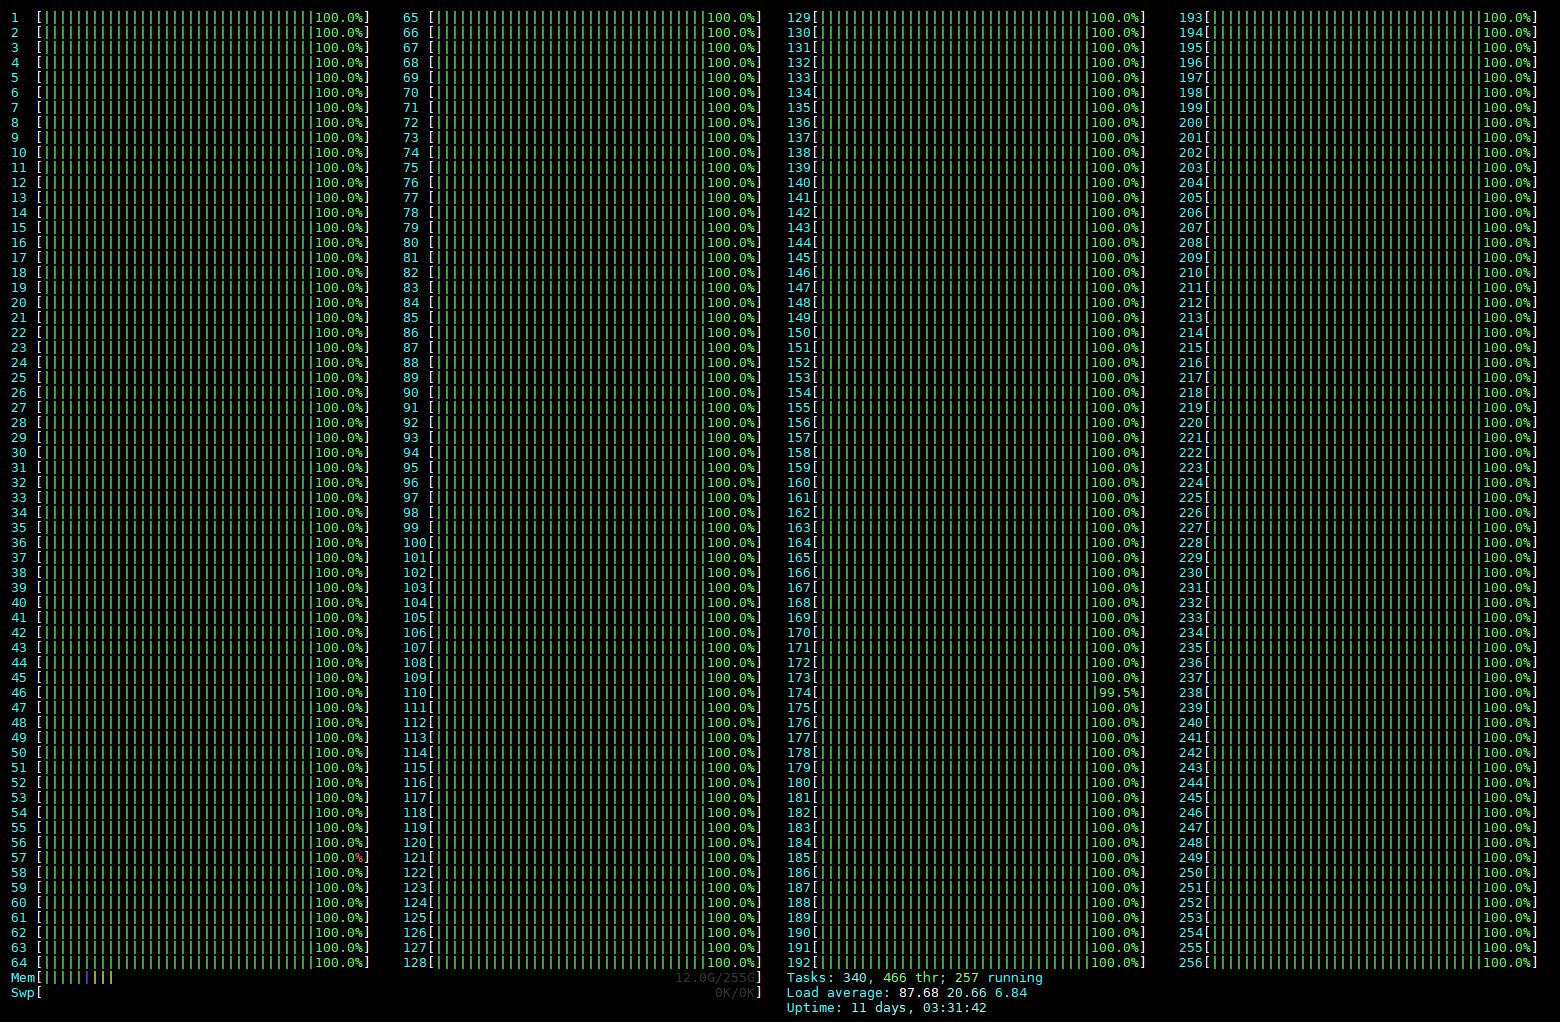1560x1022 pixels.
Task: Click the CPU 110 usage meter row
Action: [x=582, y=693]
